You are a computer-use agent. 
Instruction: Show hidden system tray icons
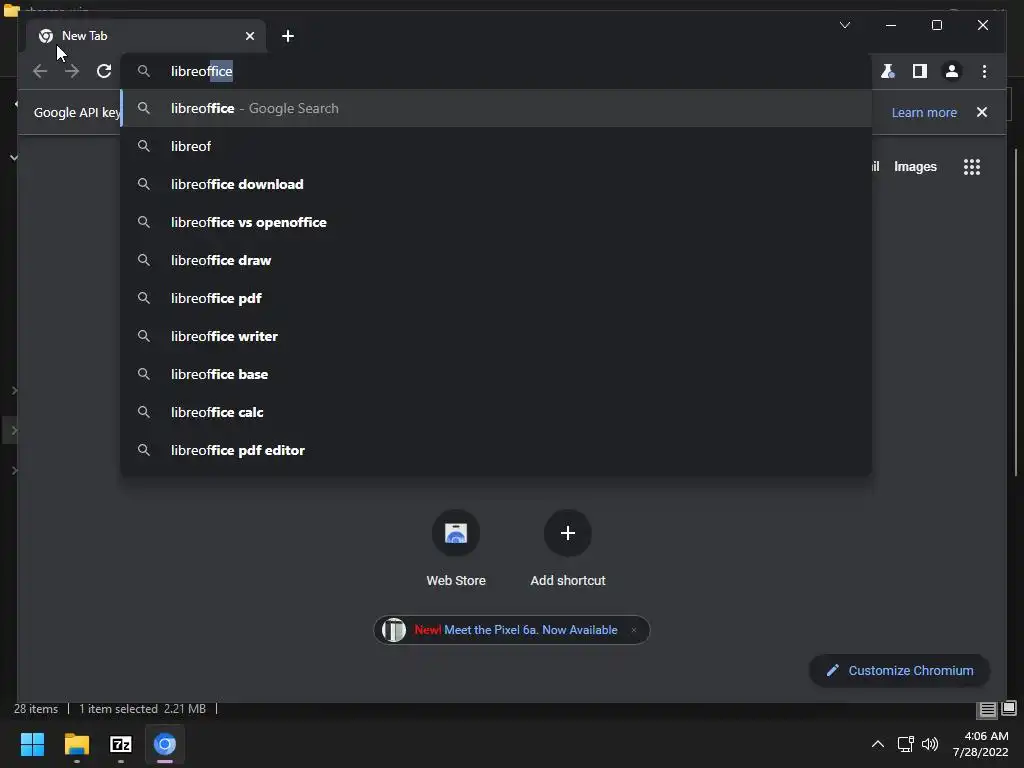tap(878, 744)
